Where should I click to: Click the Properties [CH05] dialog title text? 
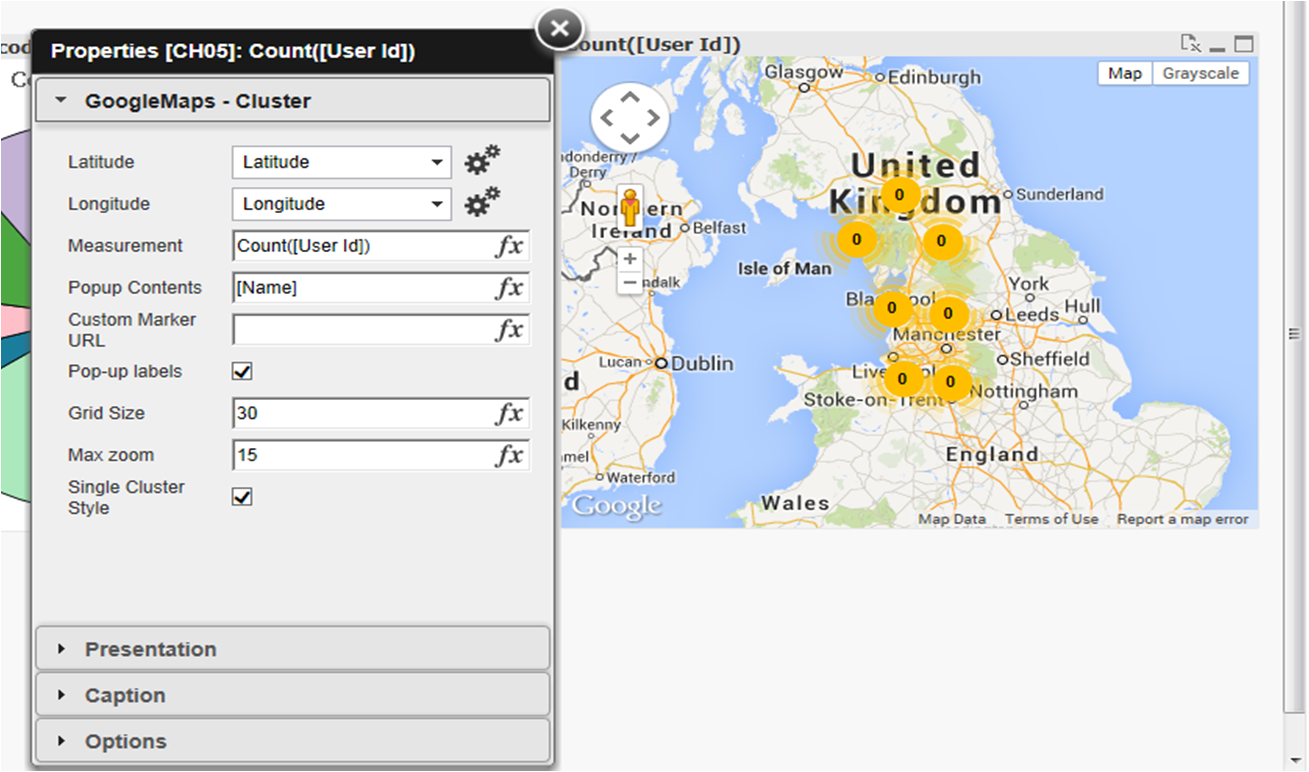tap(233, 51)
